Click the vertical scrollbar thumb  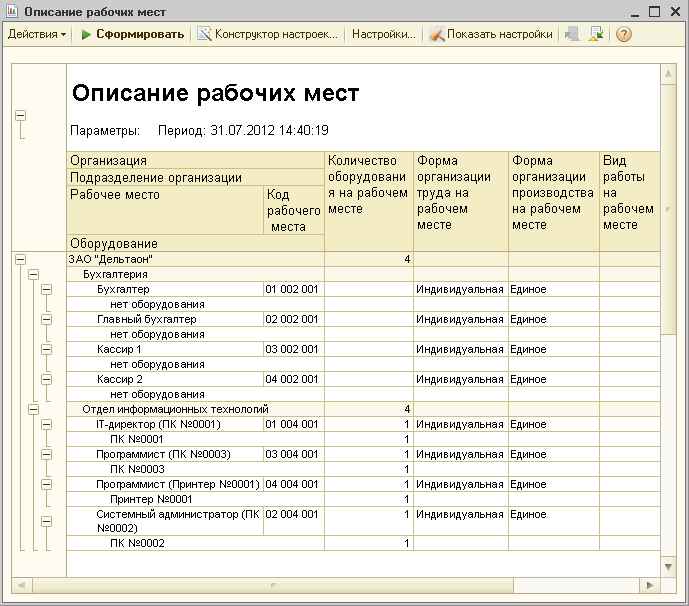(x=668, y=209)
